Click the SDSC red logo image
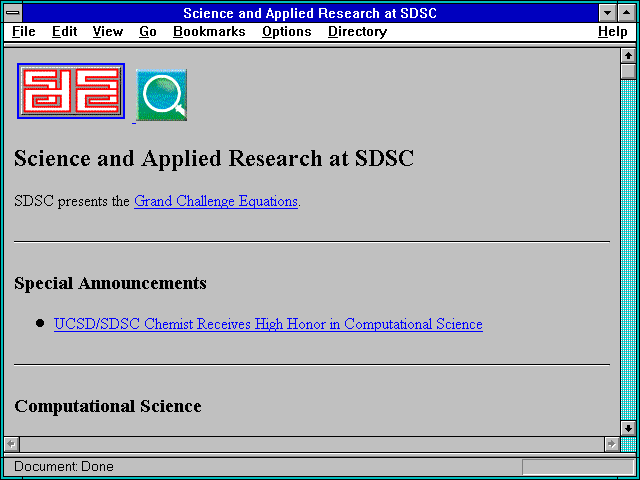Screen dimensions: 640x480 click(71, 91)
